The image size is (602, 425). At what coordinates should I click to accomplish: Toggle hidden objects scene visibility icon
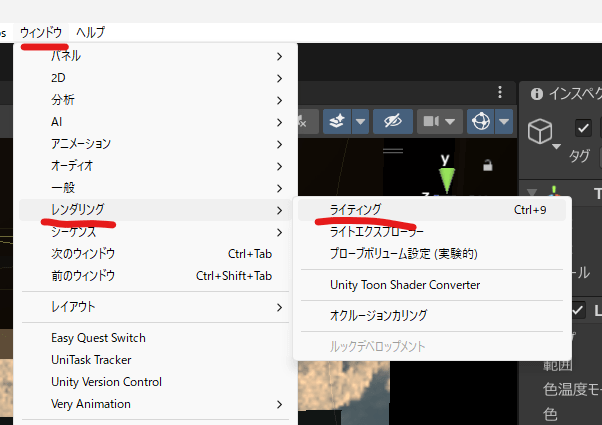(x=392, y=121)
